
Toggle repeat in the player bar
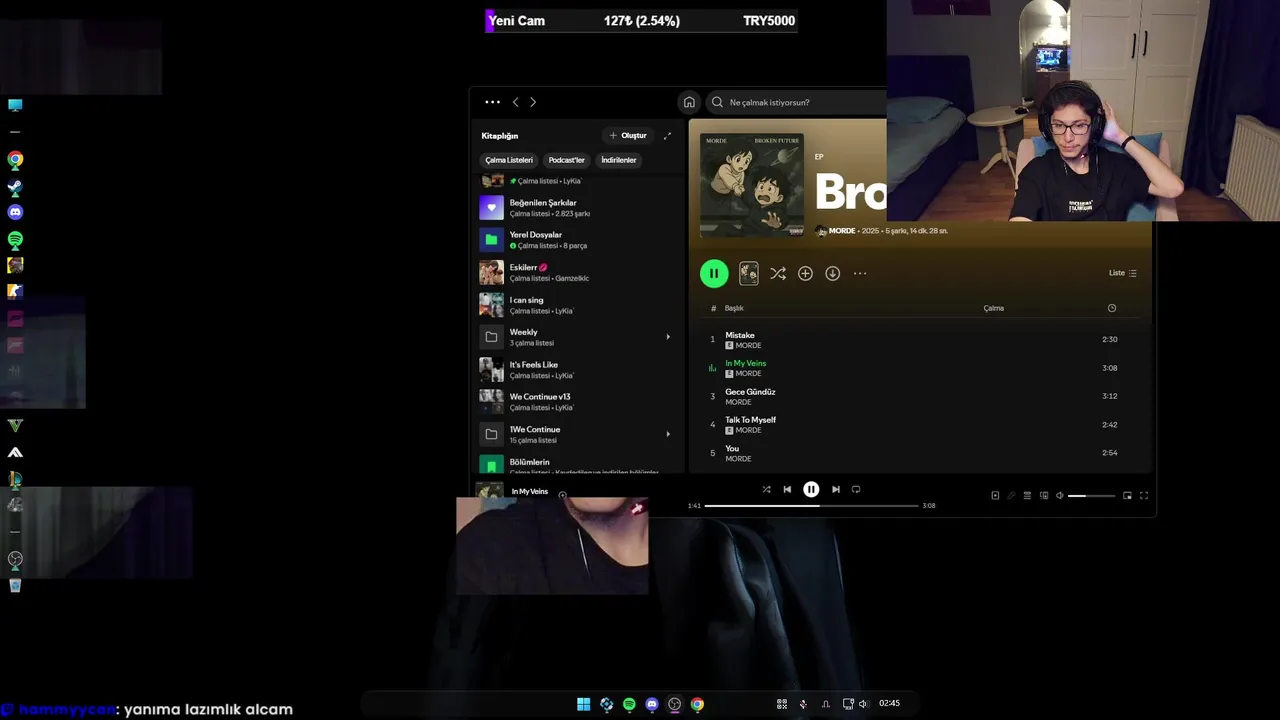856,490
